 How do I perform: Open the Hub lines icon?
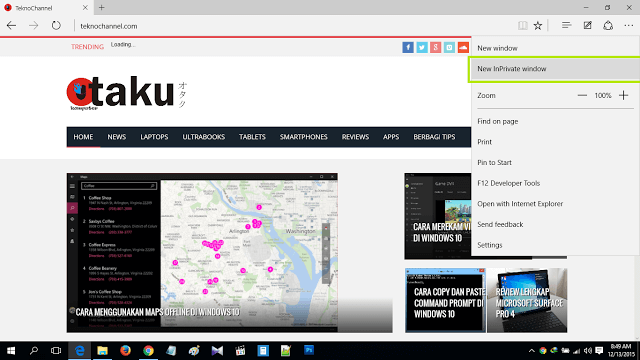(x=566, y=26)
